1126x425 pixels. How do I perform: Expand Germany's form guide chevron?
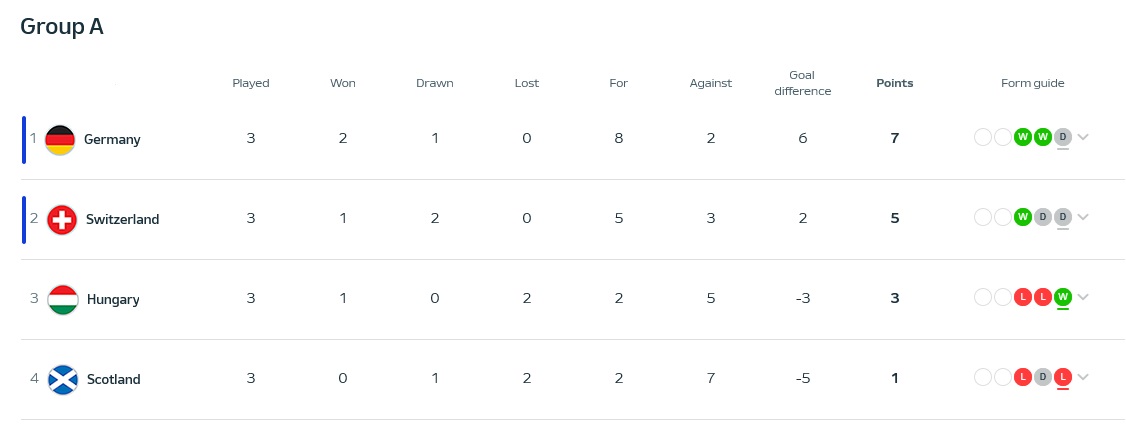tap(1083, 138)
